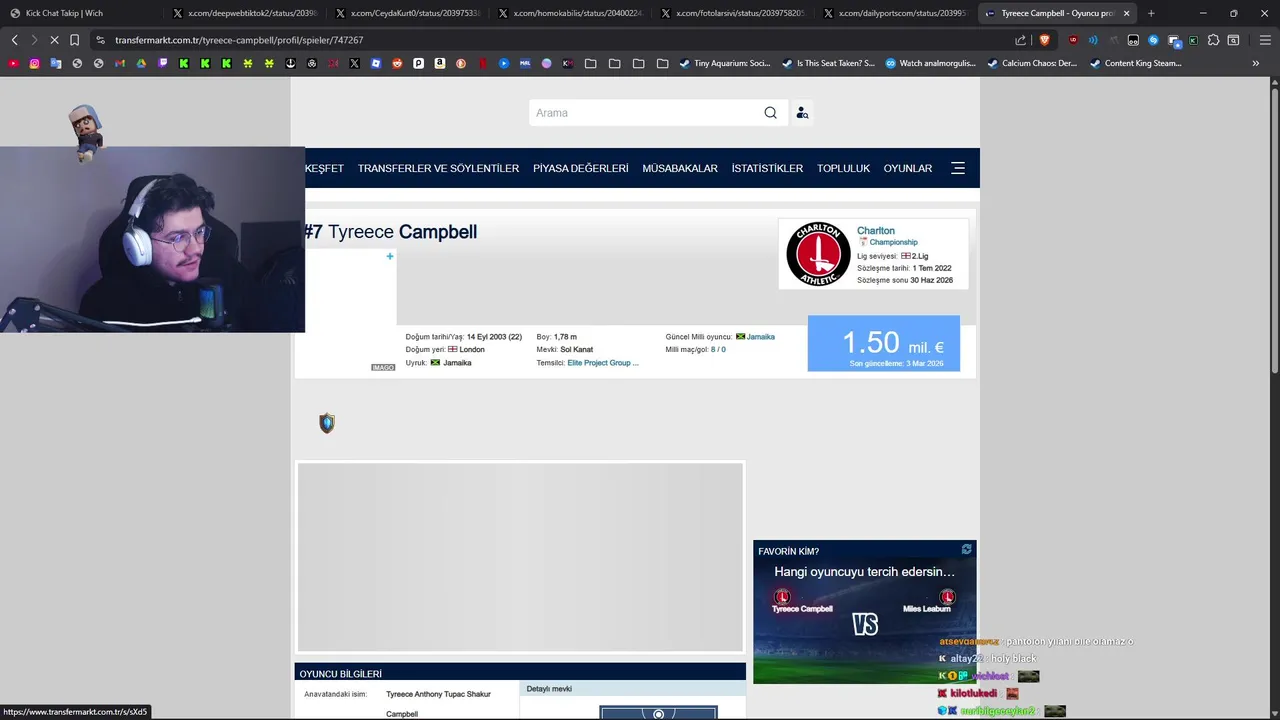This screenshot has width=1280, height=720.
Task: Open the Shazam extension icon
Action: (x=1153, y=40)
